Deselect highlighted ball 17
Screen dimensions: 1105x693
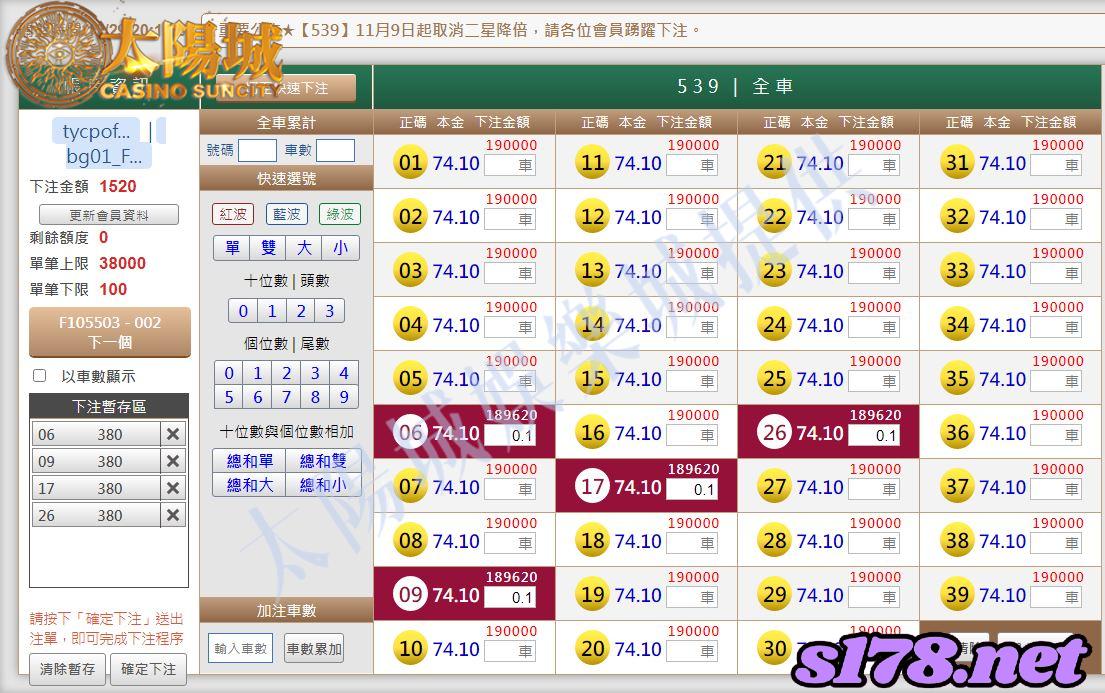coord(593,487)
